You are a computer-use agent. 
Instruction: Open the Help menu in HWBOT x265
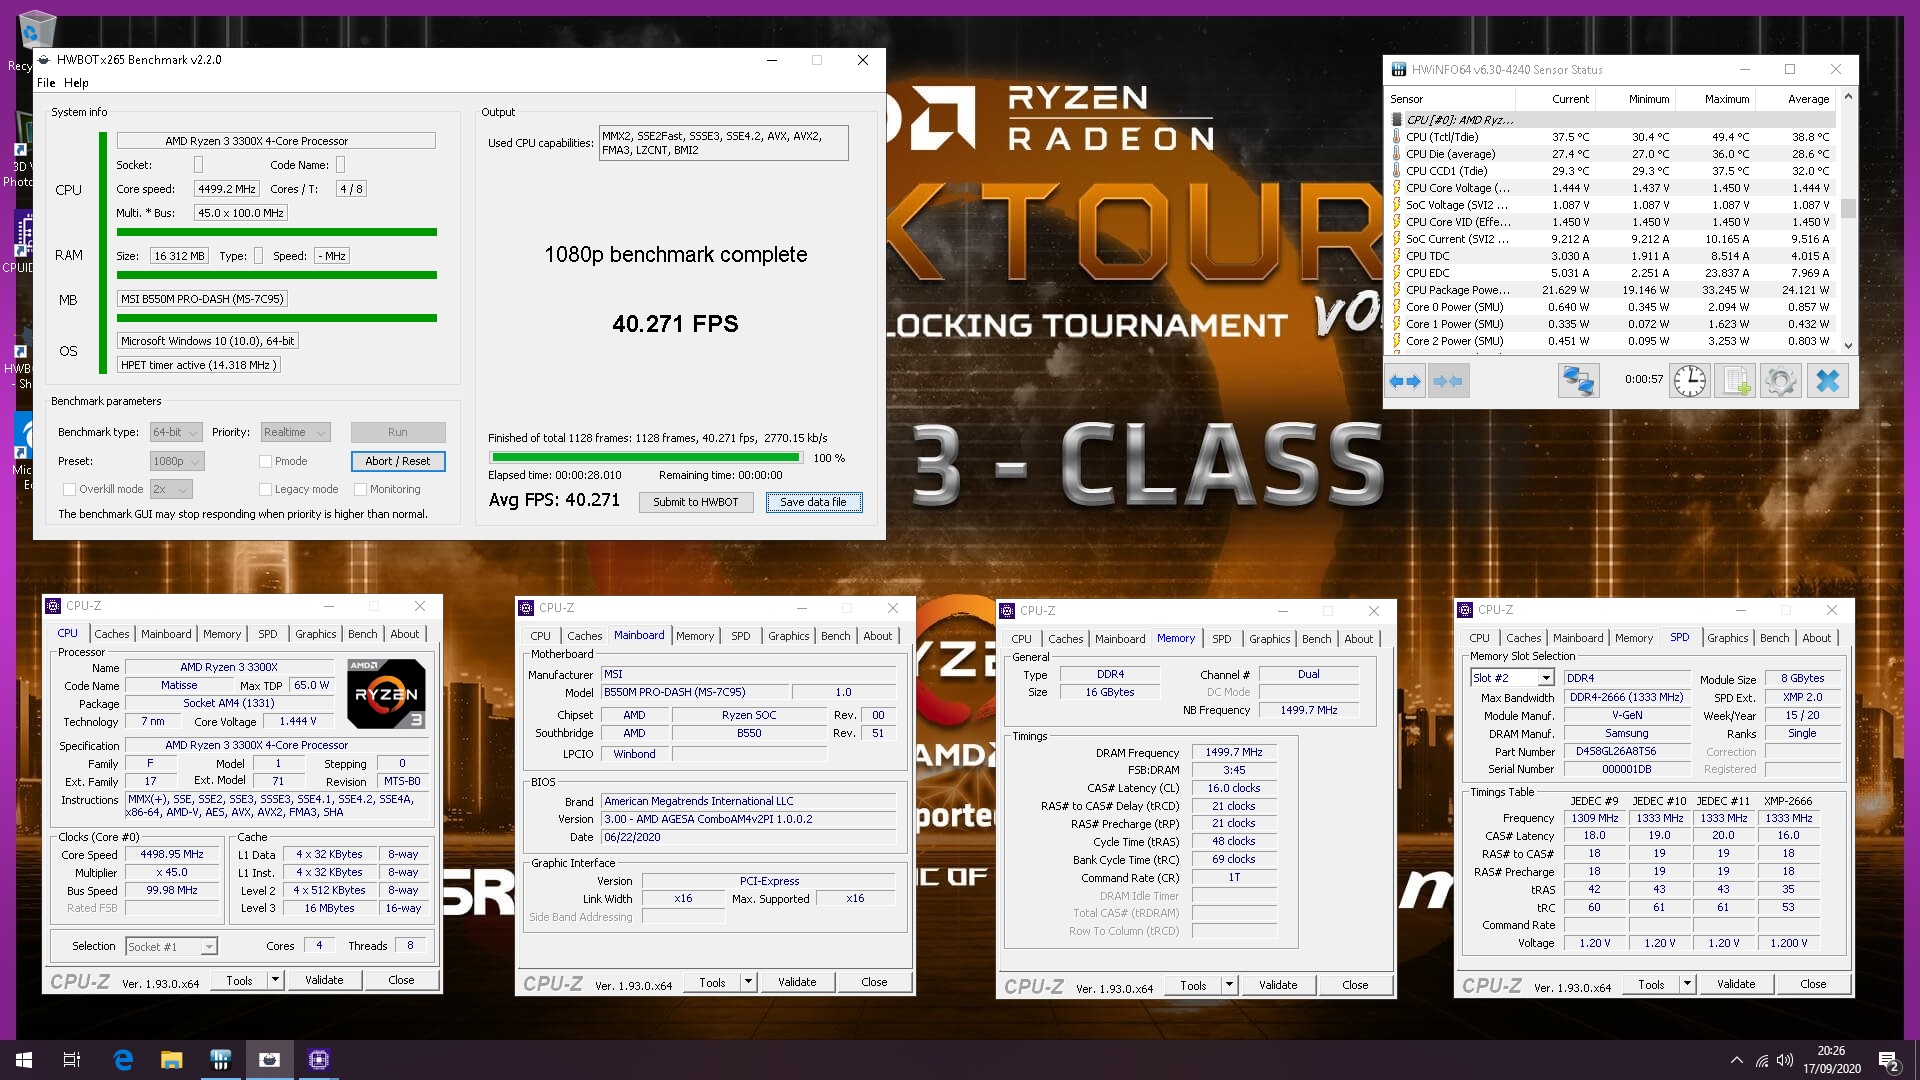point(76,83)
